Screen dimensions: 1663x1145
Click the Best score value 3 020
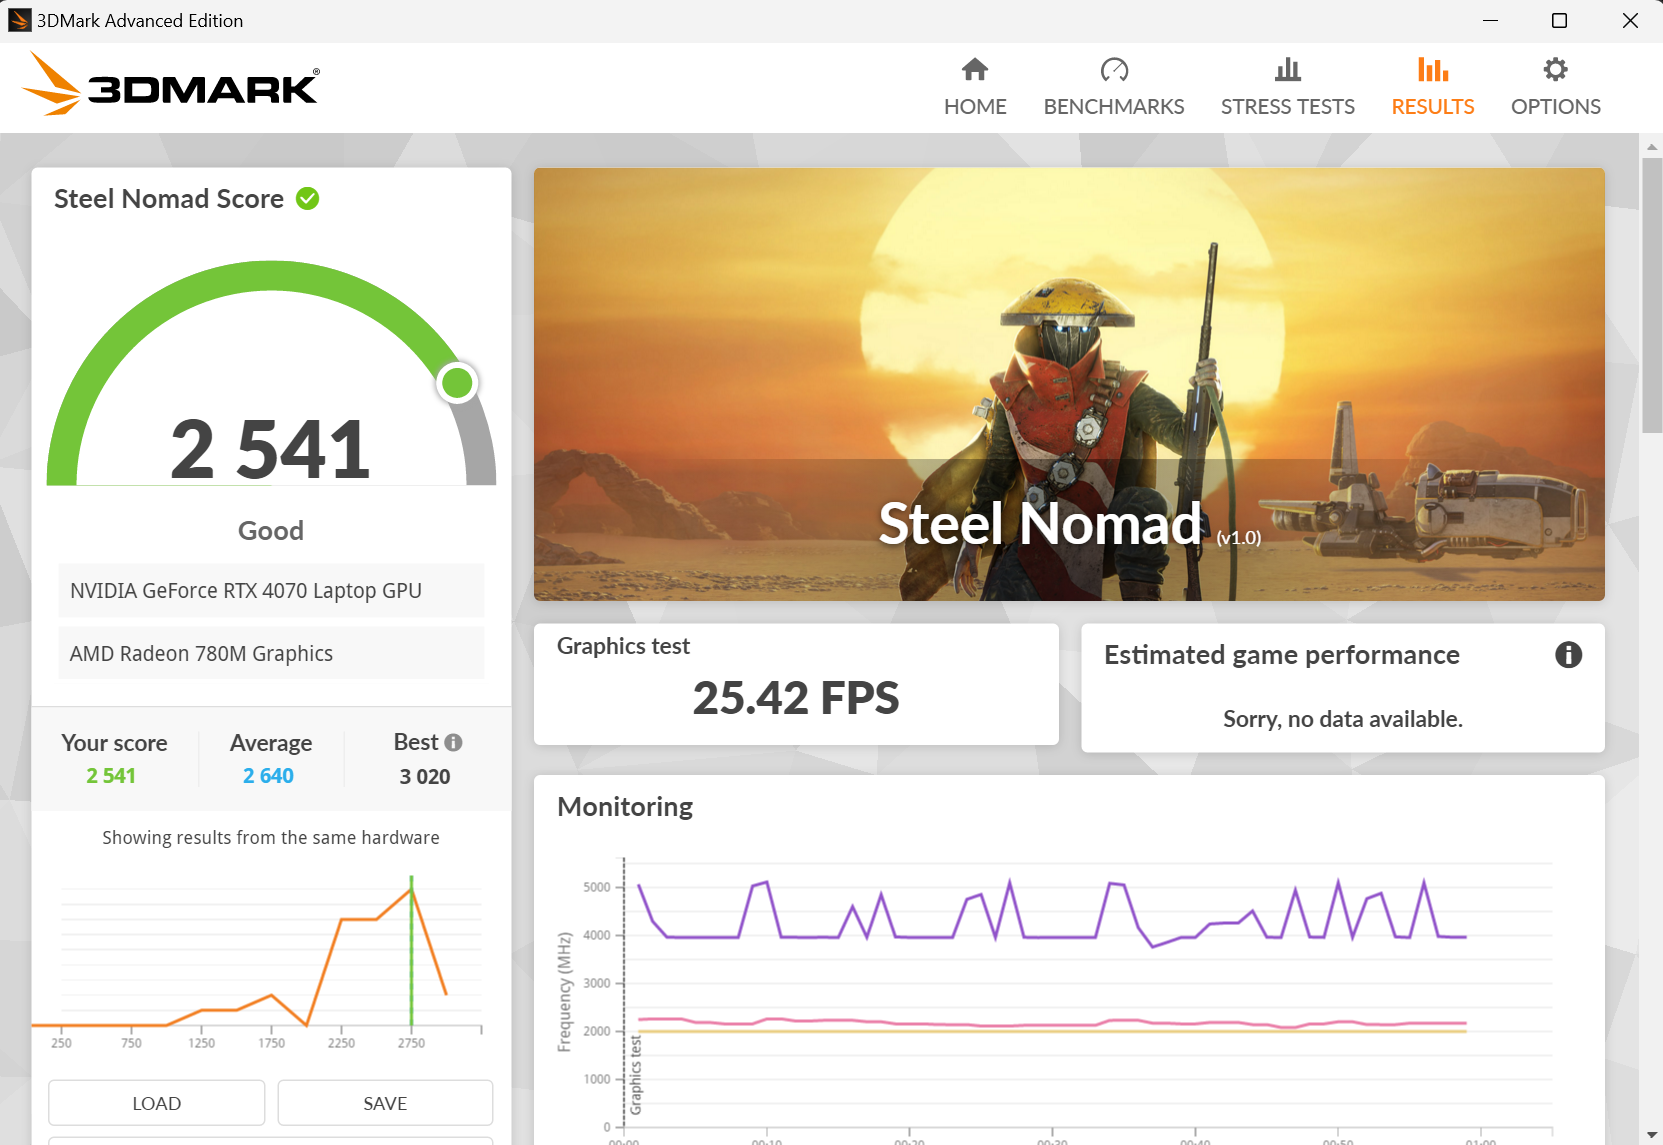[x=425, y=777]
